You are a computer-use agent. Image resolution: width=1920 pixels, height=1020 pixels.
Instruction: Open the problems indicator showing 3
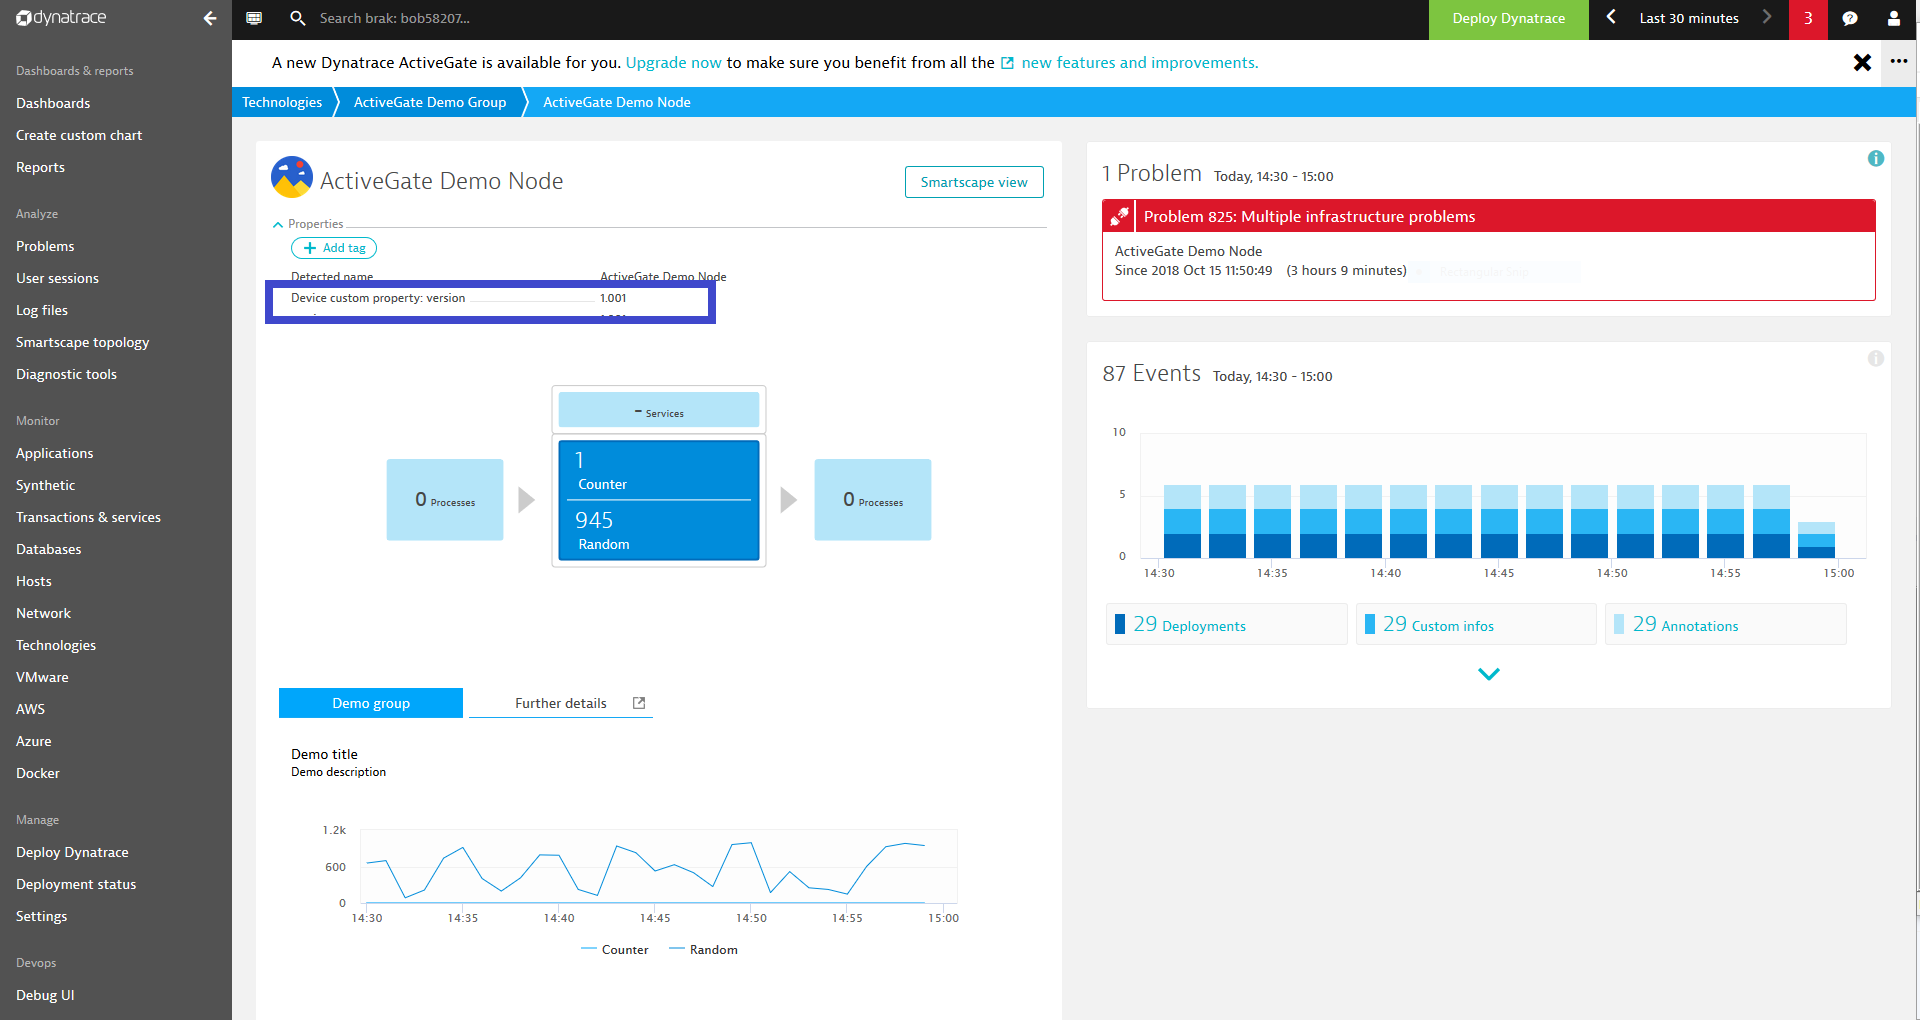pos(1808,19)
